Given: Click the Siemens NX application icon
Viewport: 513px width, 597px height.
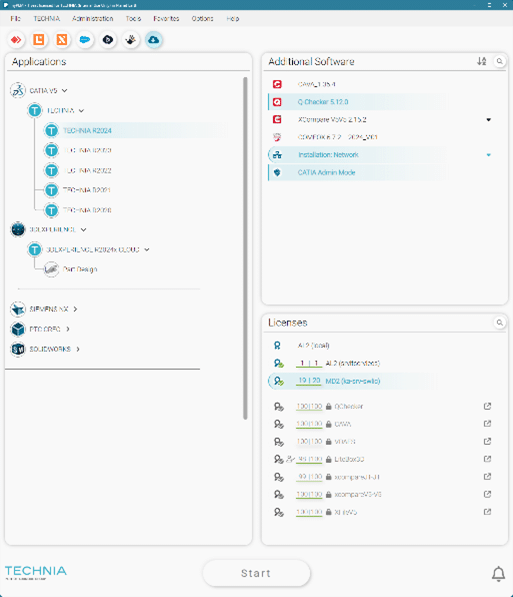Looking at the screenshot, I should 18,309.
